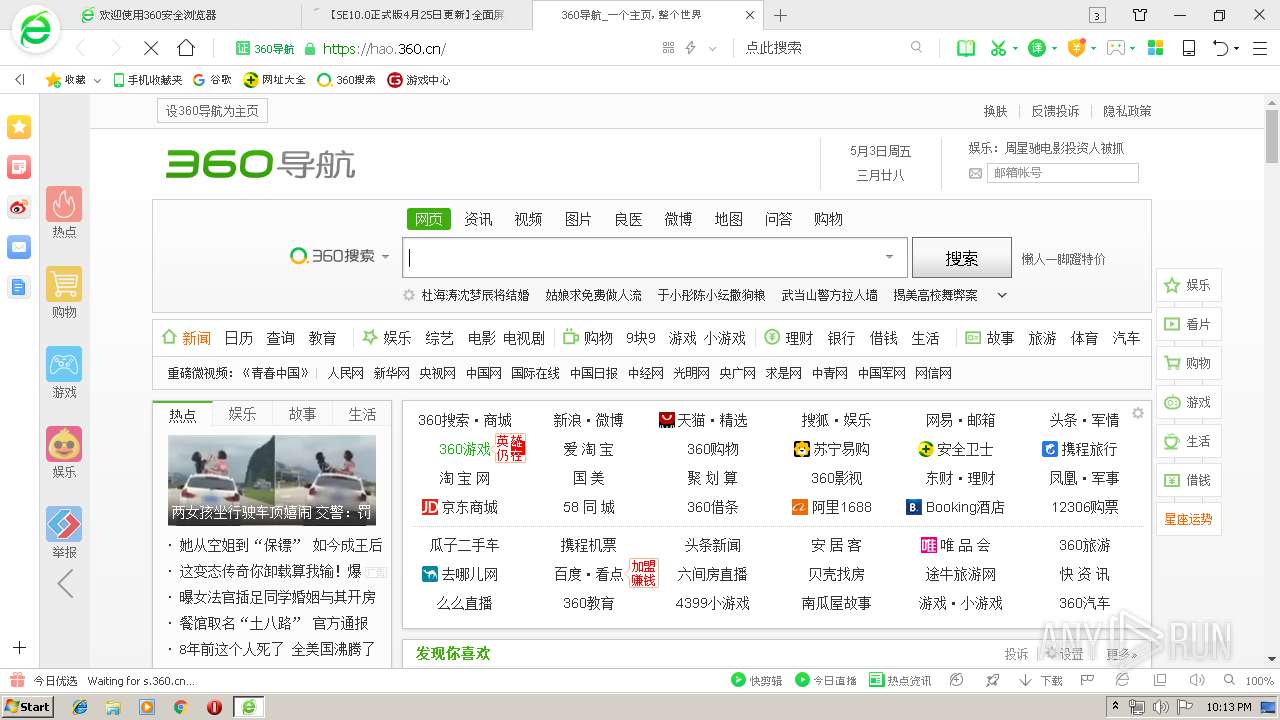Hide the bookmarks bar chevron

(20, 80)
